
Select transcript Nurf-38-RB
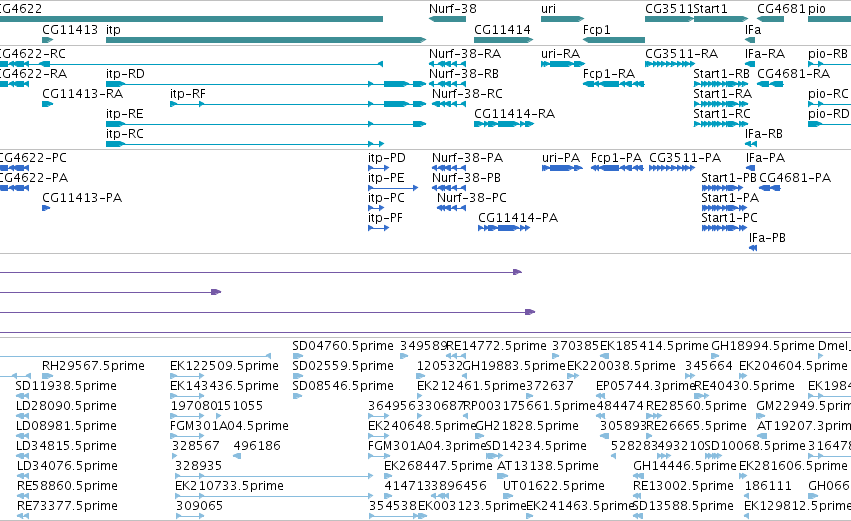463,74
